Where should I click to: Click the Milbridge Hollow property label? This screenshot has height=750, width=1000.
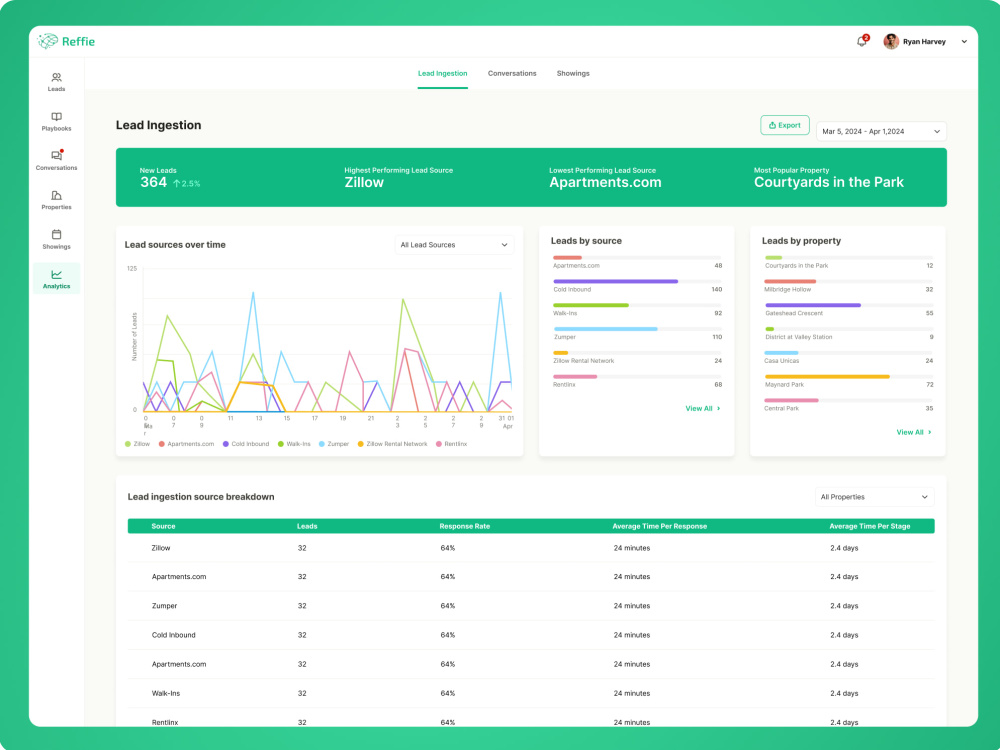pyautogui.click(x=788, y=290)
